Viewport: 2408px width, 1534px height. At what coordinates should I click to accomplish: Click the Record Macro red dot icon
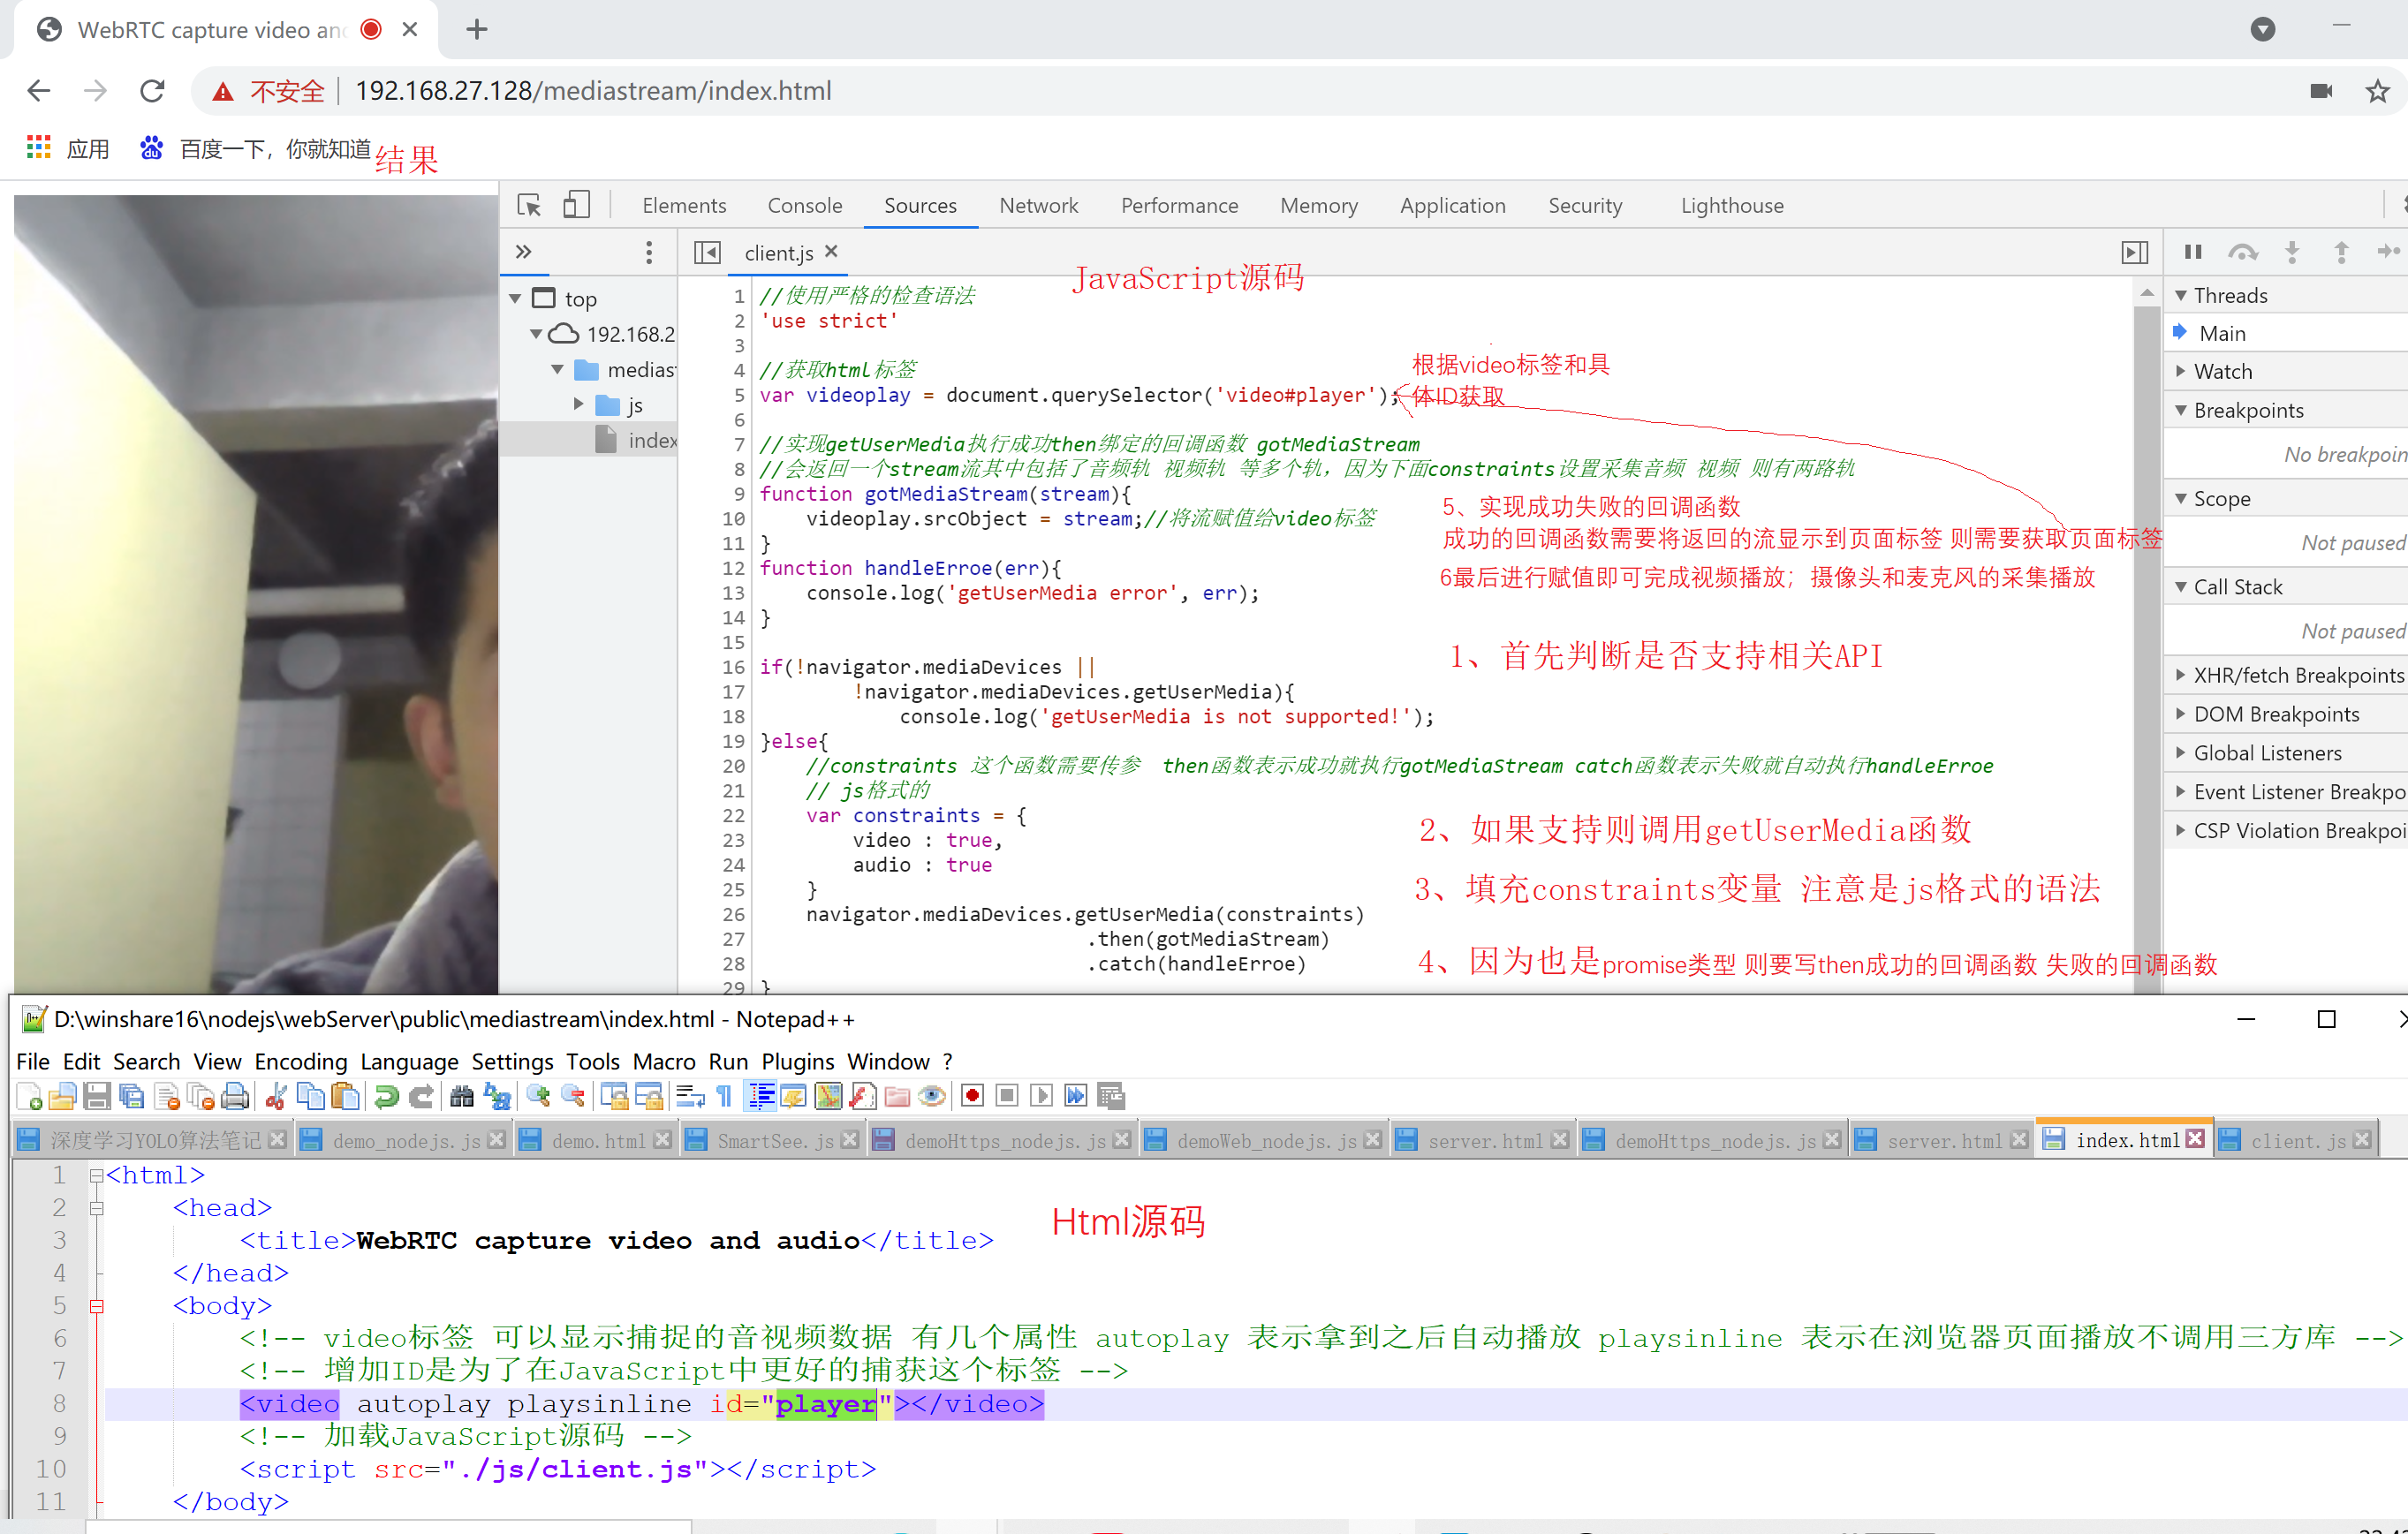[x=971, y=1097]
